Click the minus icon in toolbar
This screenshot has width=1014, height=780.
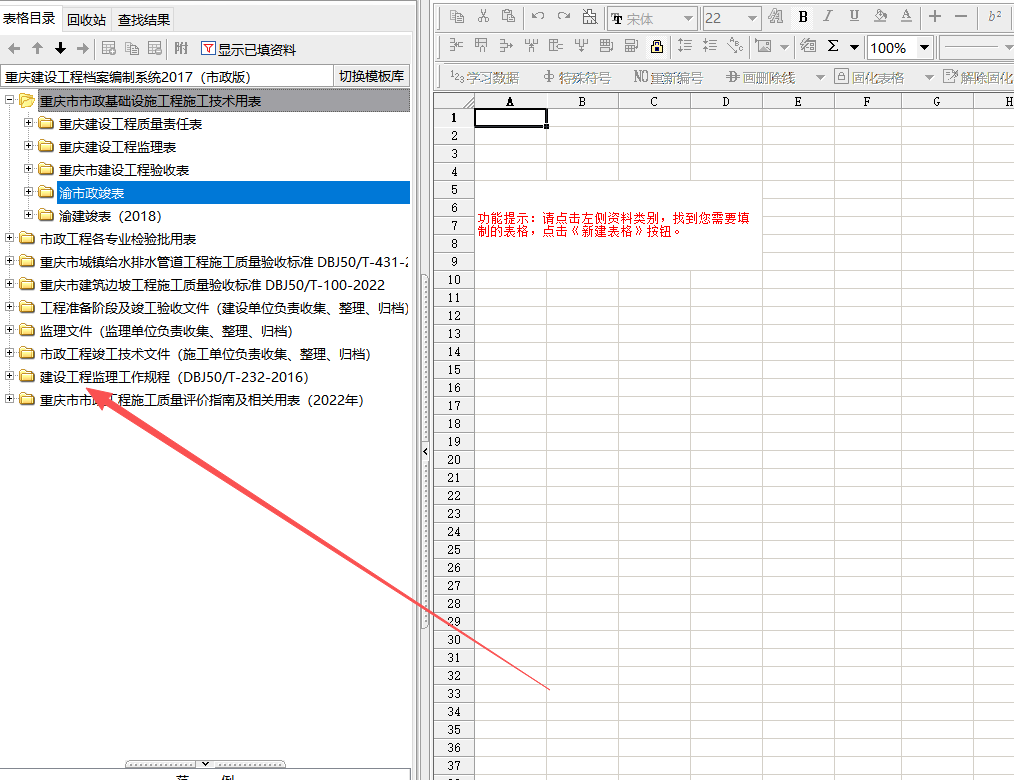961,17
